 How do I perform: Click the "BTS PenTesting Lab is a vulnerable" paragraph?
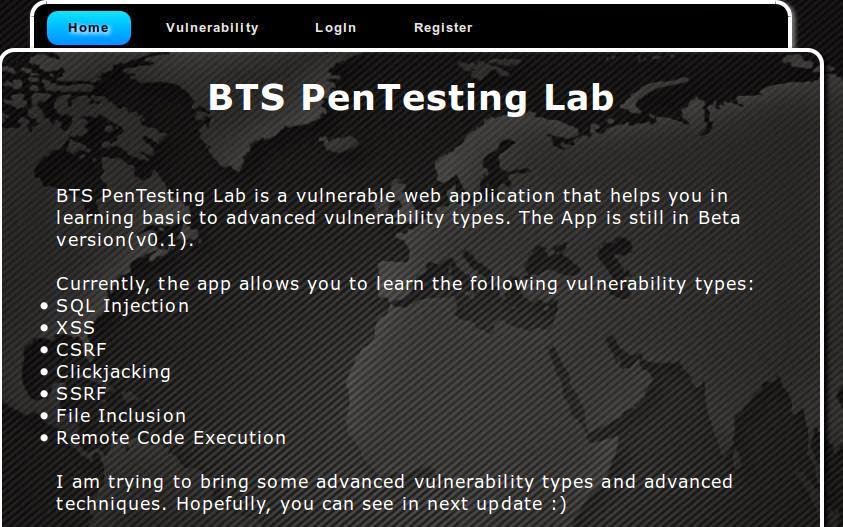(392, 196)
